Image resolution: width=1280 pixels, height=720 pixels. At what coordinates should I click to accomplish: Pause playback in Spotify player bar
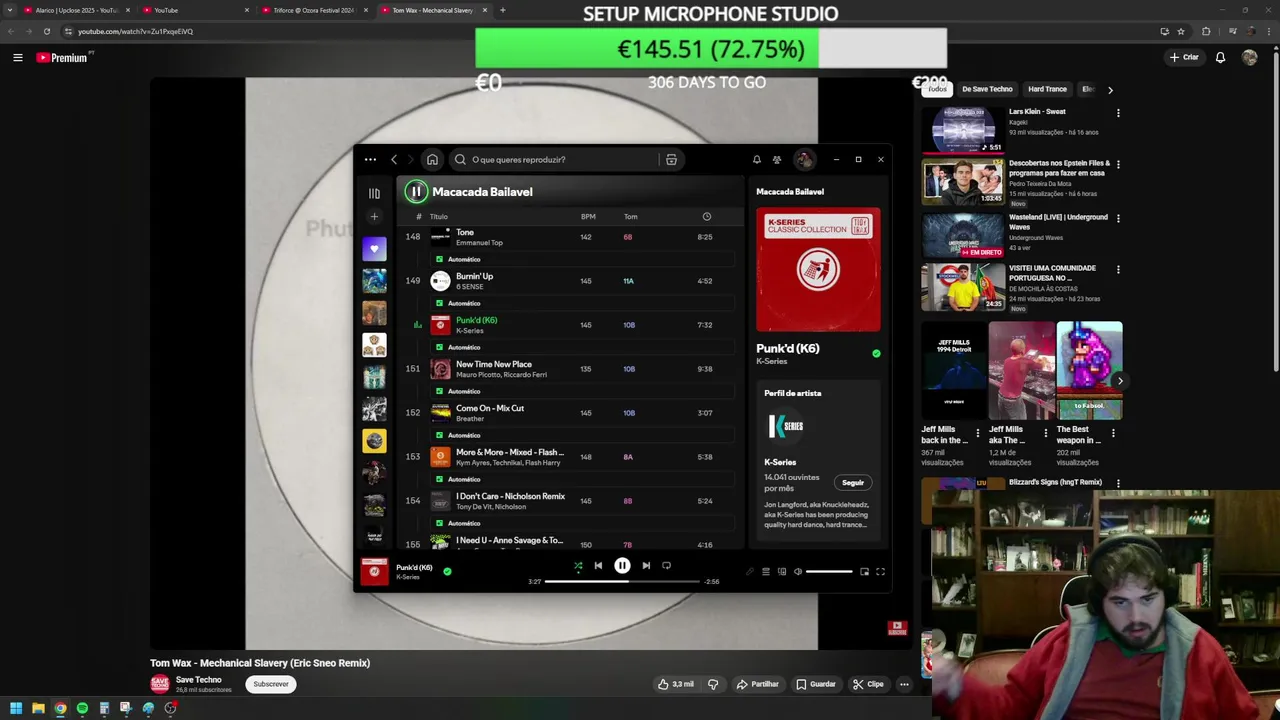622,565
